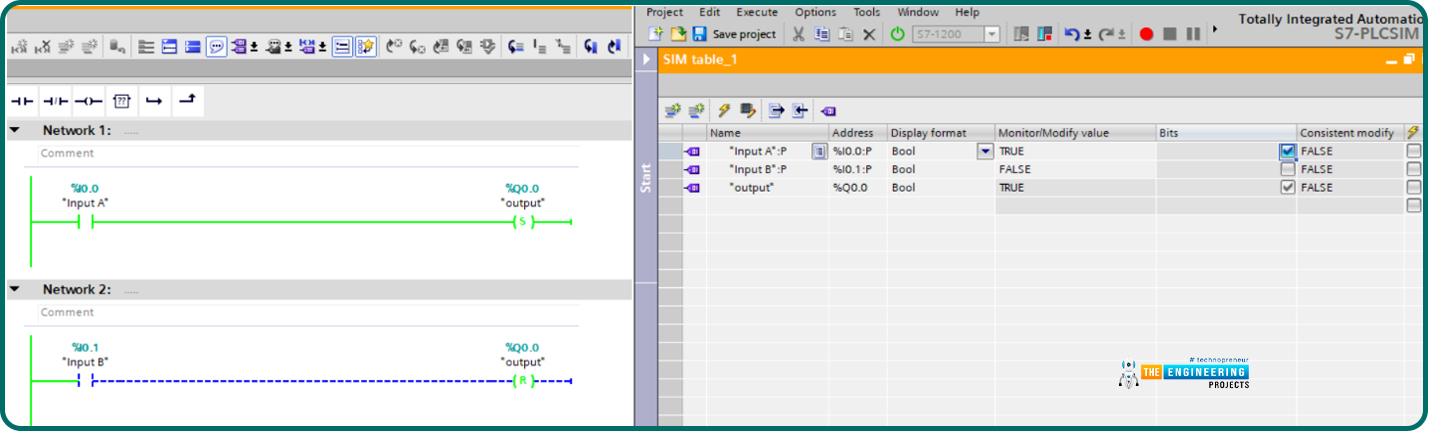Open the Project menu
The image size is (1429, 431).
(664, 12)
